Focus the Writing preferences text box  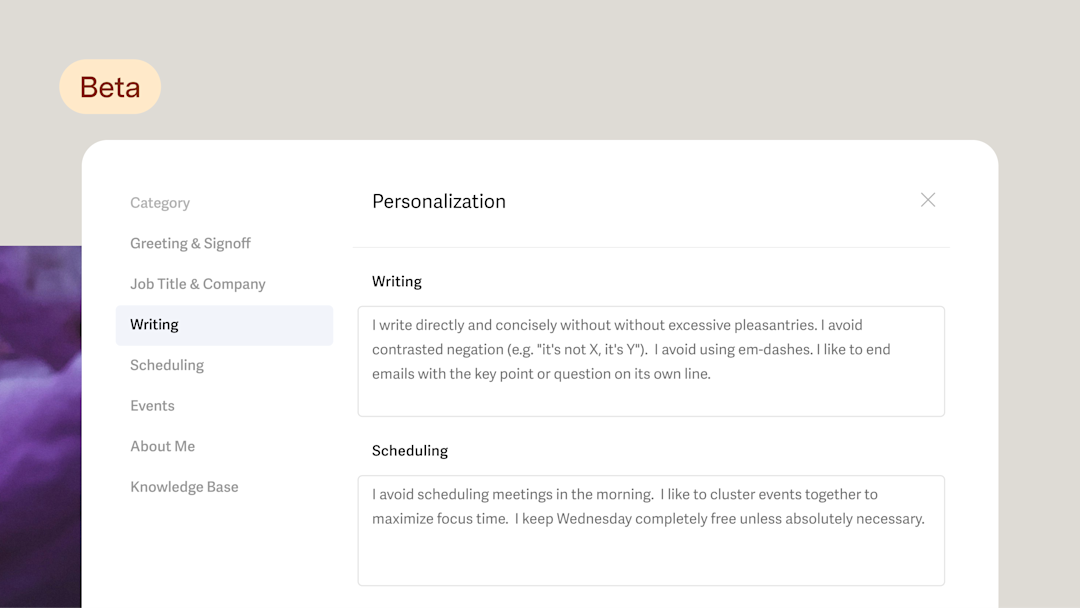651,361
